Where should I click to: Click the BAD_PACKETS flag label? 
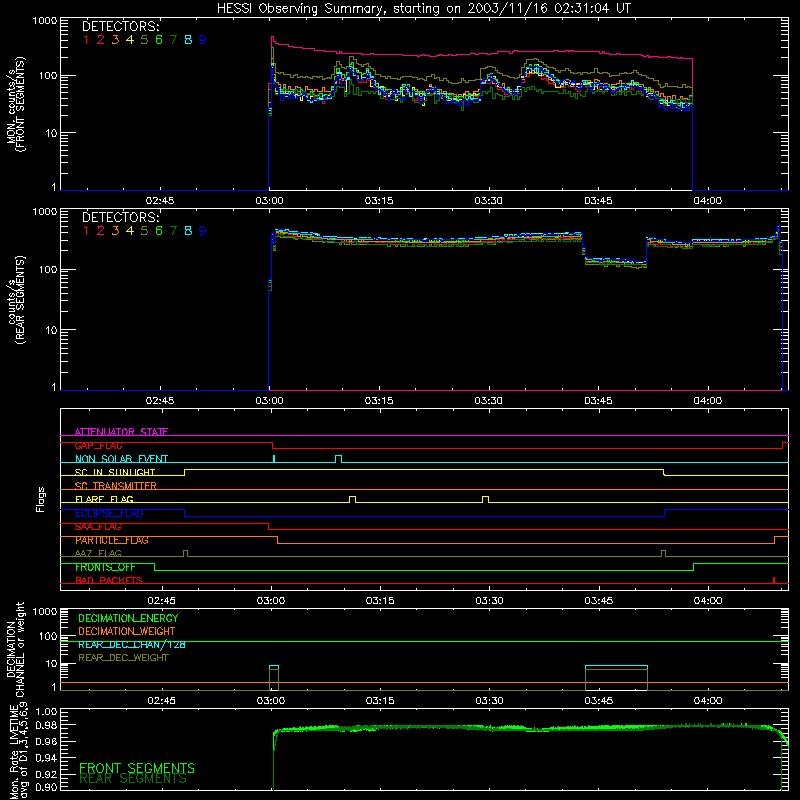(109, 581)
